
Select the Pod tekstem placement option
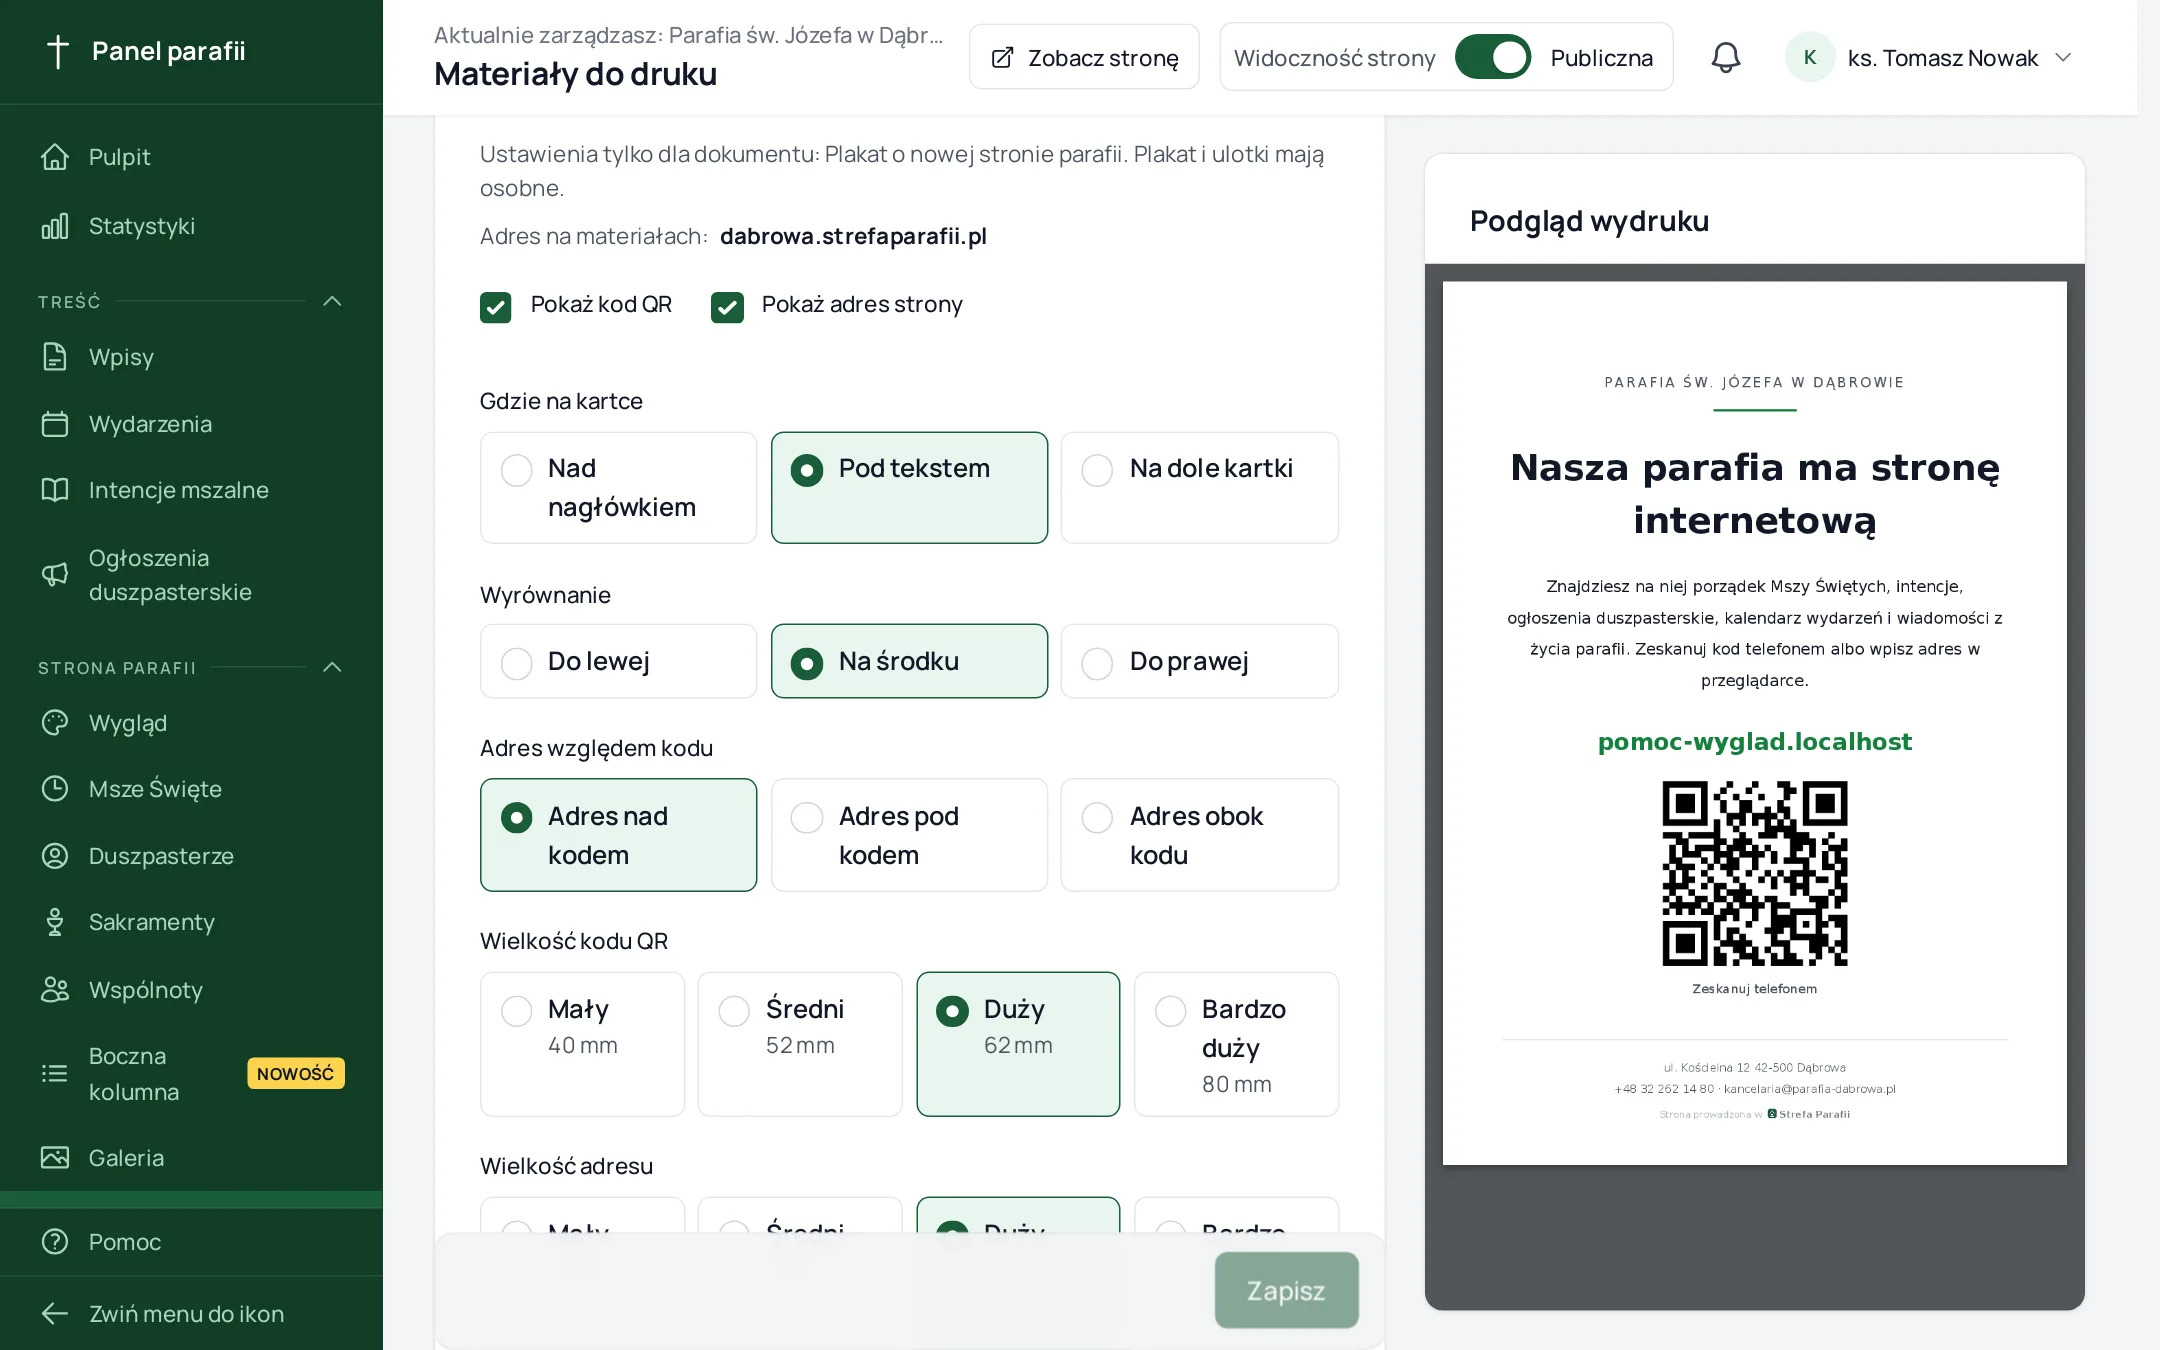click(910, 488)
